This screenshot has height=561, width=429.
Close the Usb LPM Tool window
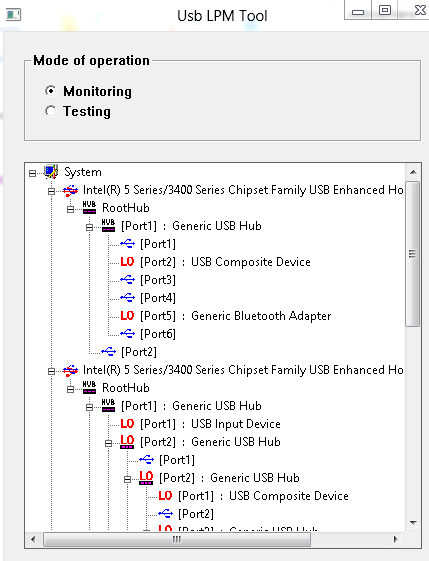coord(420,10)
